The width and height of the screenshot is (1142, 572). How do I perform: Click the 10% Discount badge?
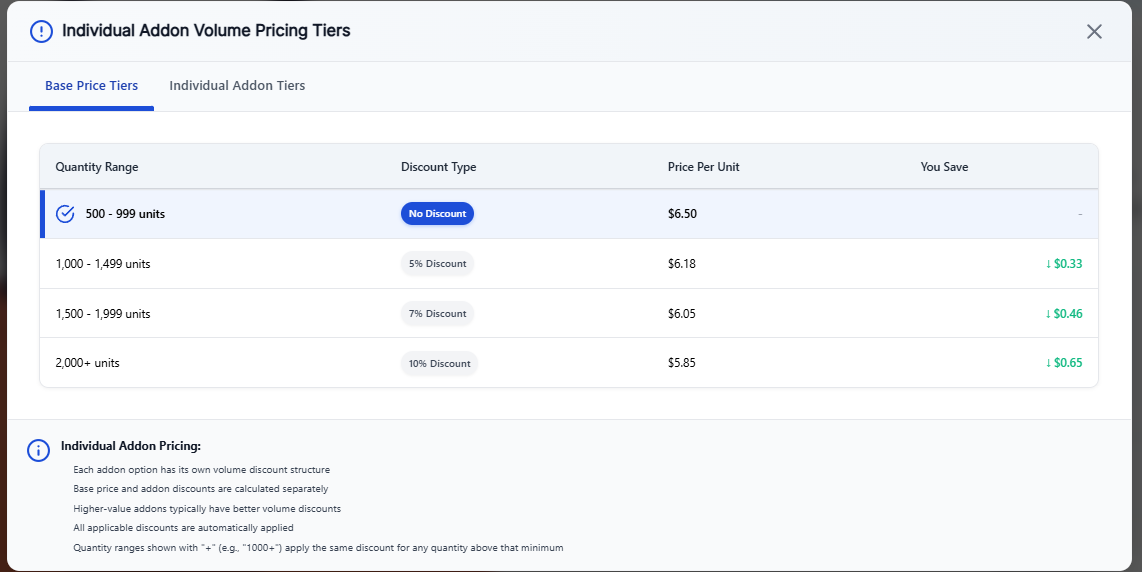click(x=439, y=363)
